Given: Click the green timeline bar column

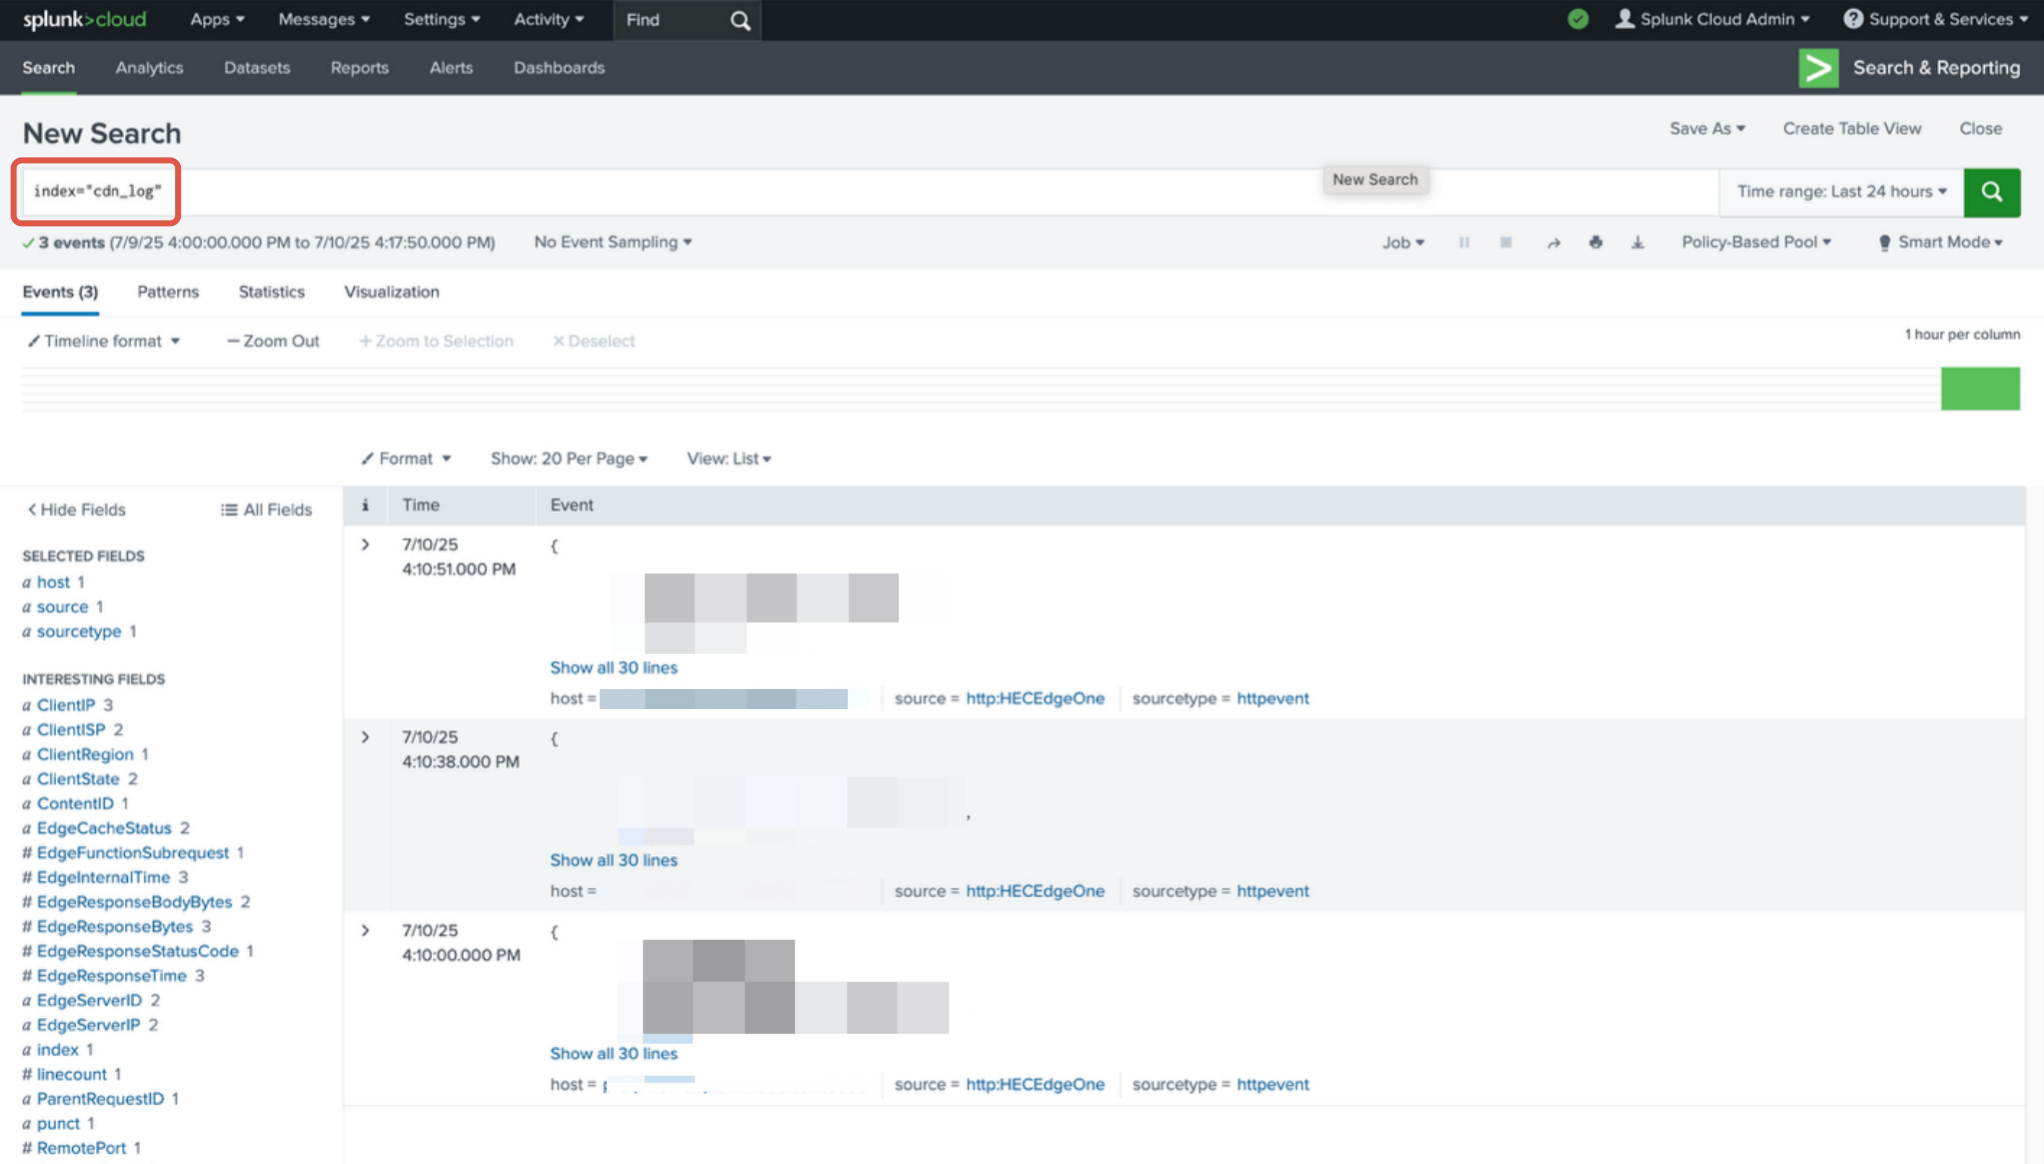Looking at the screenshot, I should [1979, 388].
